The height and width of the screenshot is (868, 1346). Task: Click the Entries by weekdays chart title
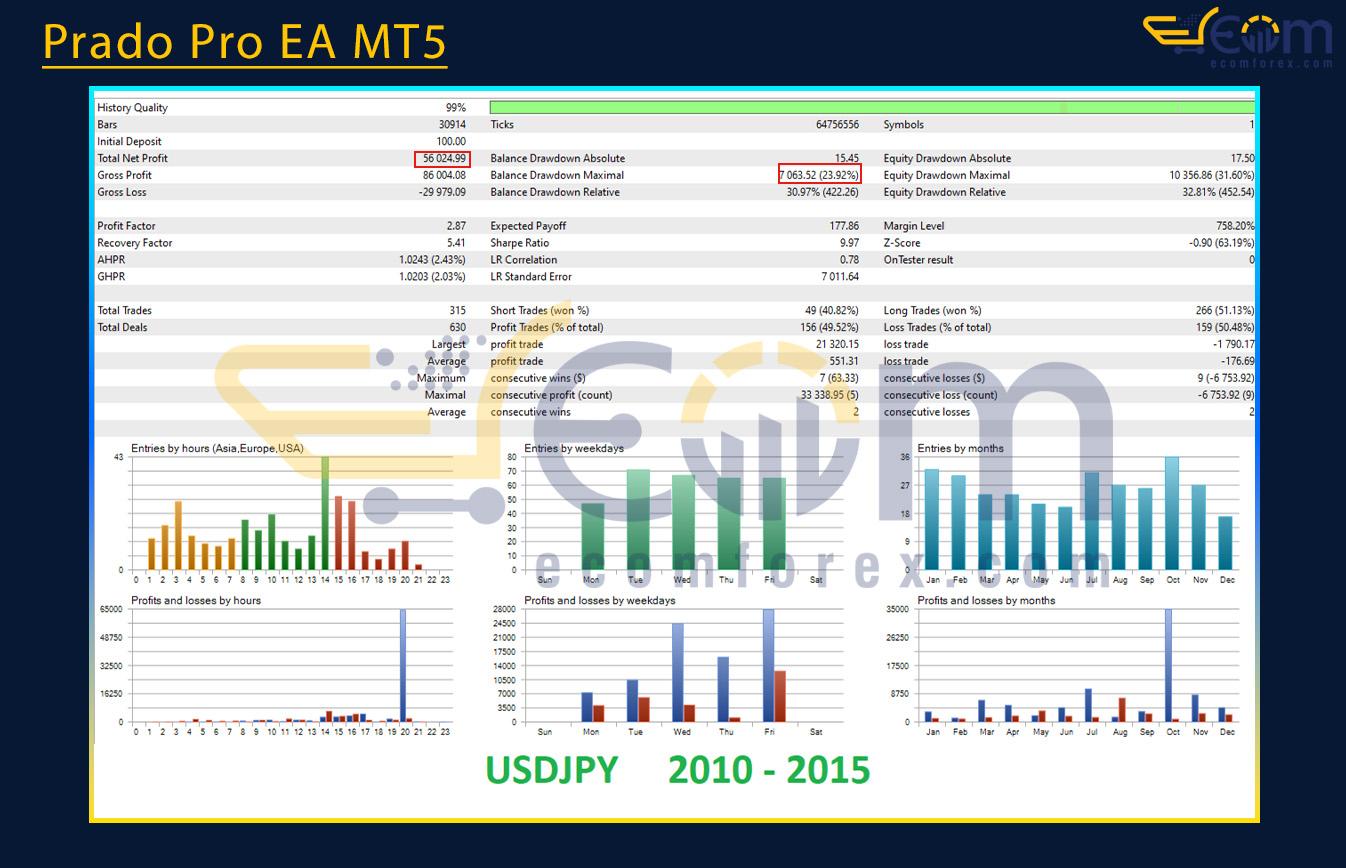click(x=574, y=448)
